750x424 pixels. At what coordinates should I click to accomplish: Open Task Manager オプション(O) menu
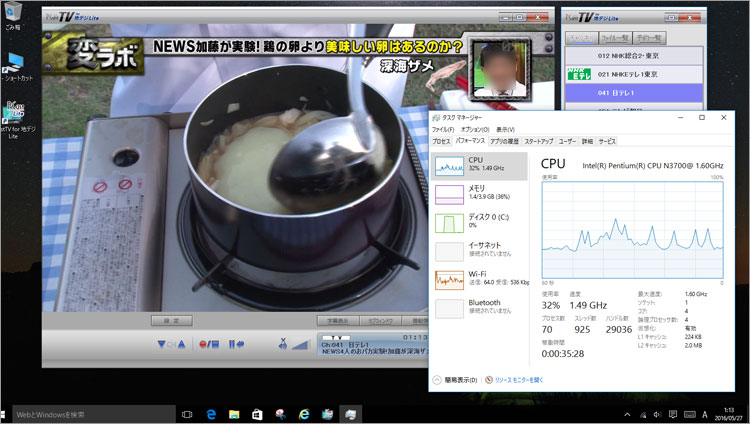pyautogui.click(x=475, y=130)
